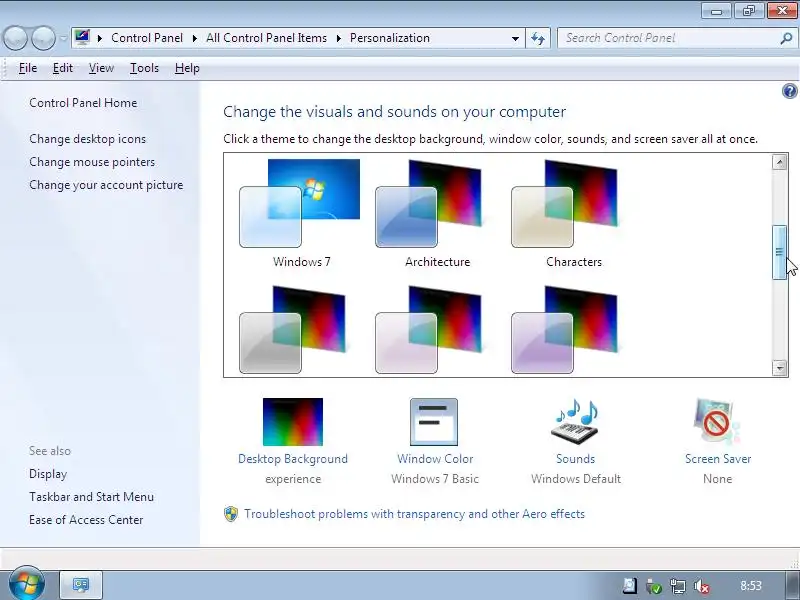The image size is (800, 600).
Task: Click the theme list scroll down arrow
Action: 779,367
